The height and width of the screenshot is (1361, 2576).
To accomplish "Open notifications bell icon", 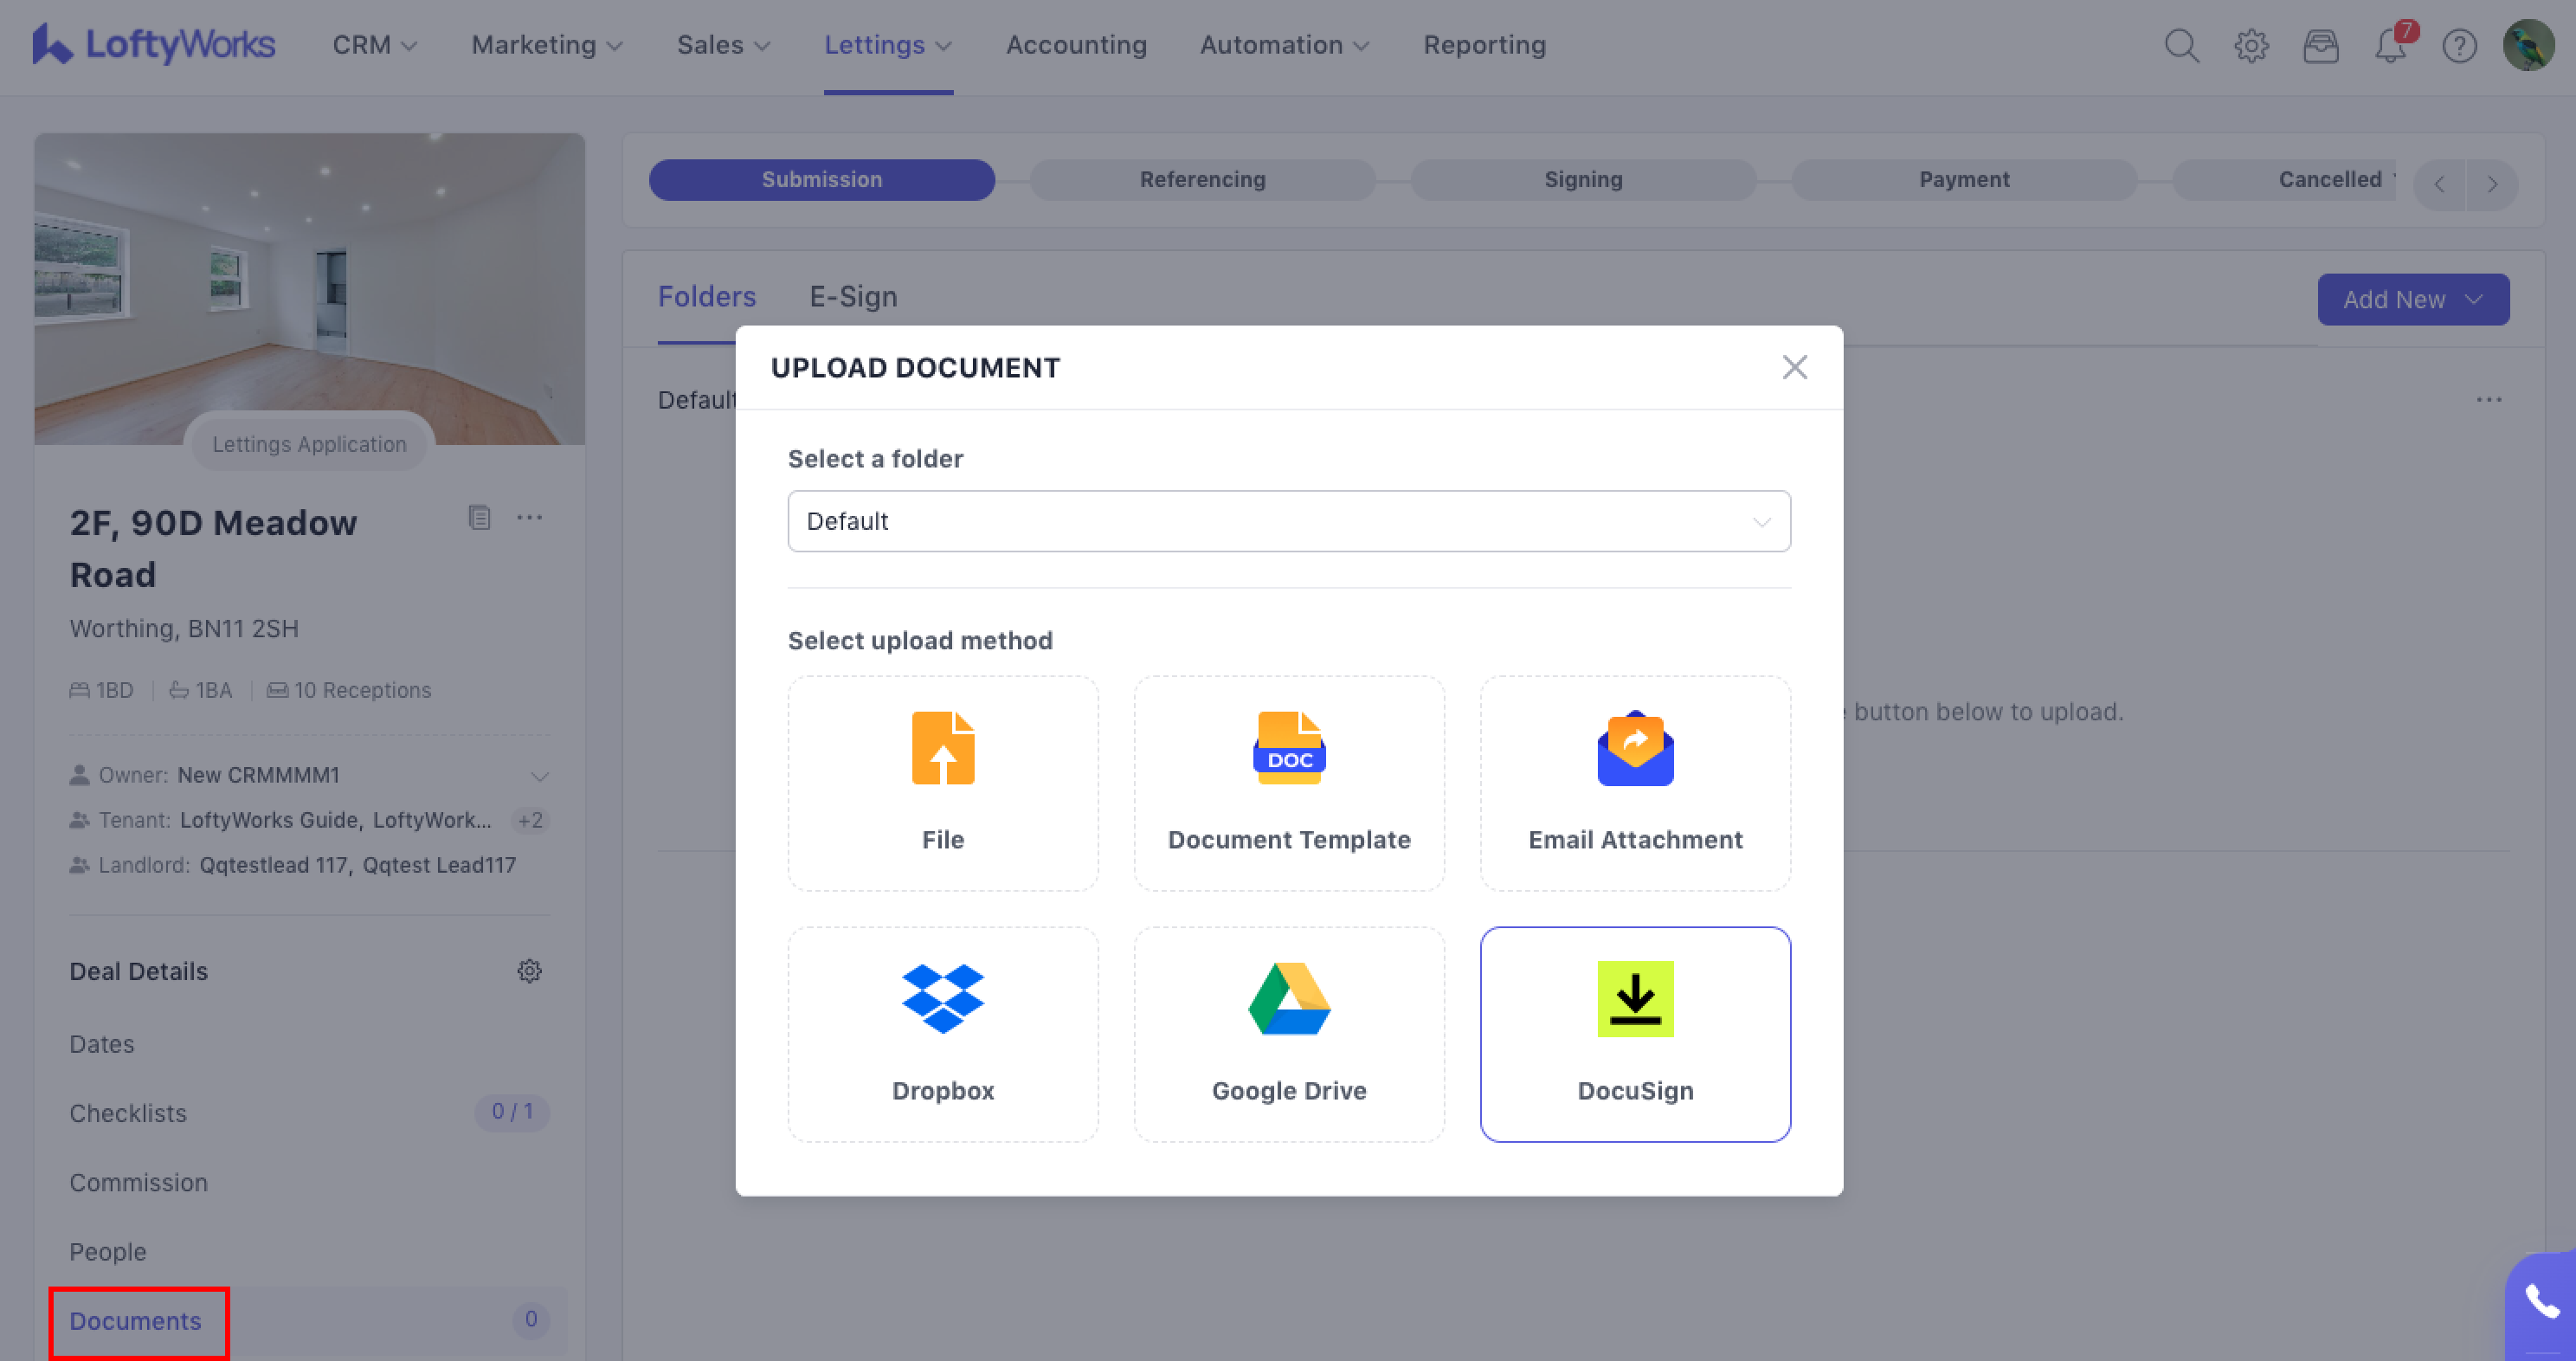I will [x=2390, y=46].
